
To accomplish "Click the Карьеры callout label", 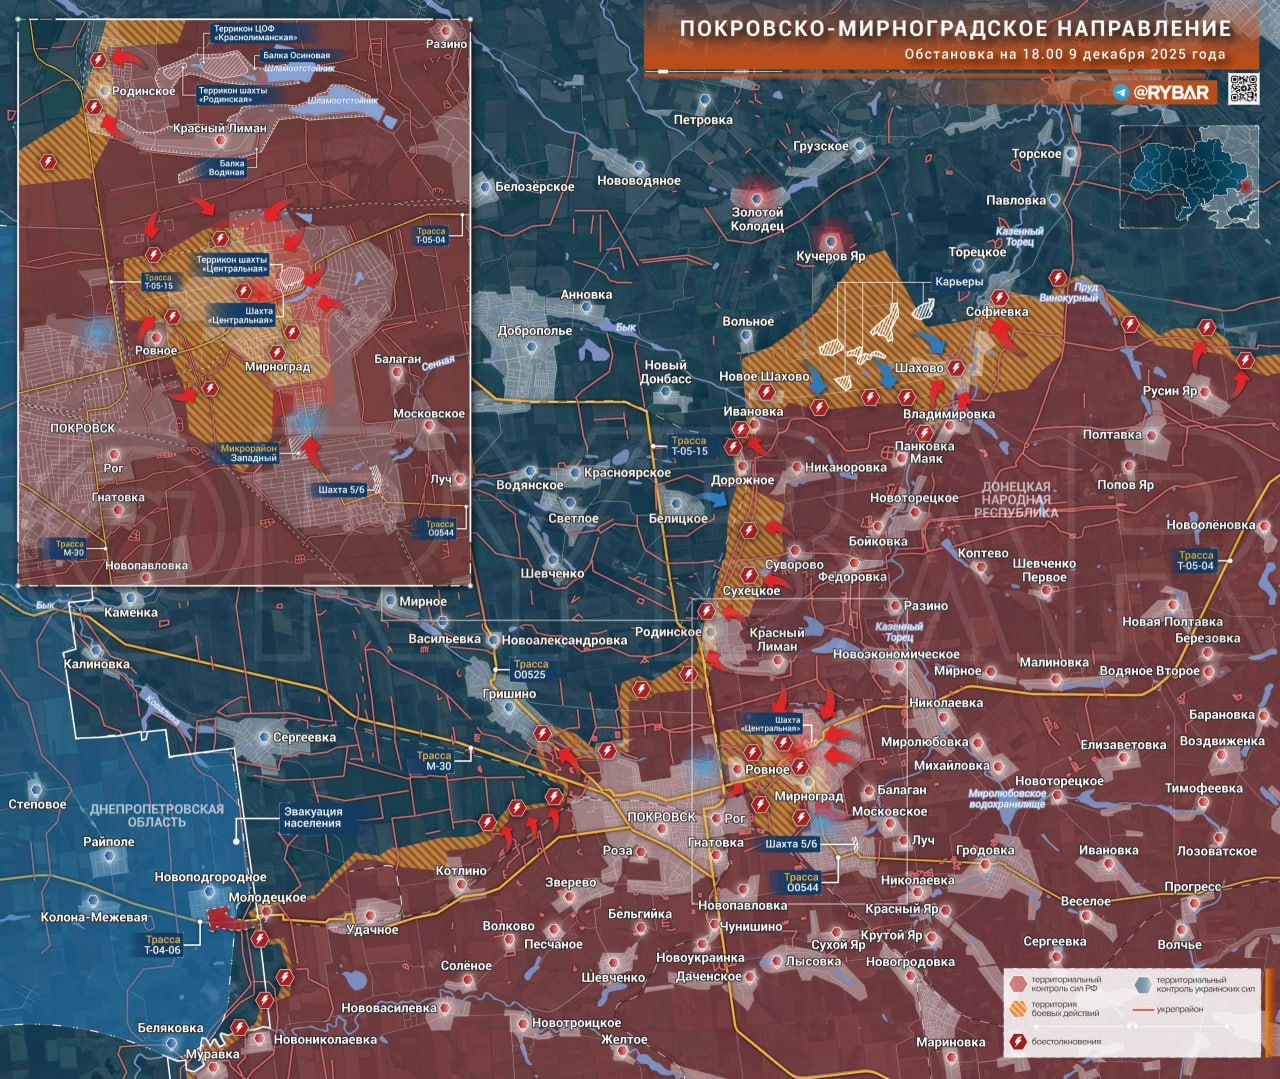I will [959, 282].
